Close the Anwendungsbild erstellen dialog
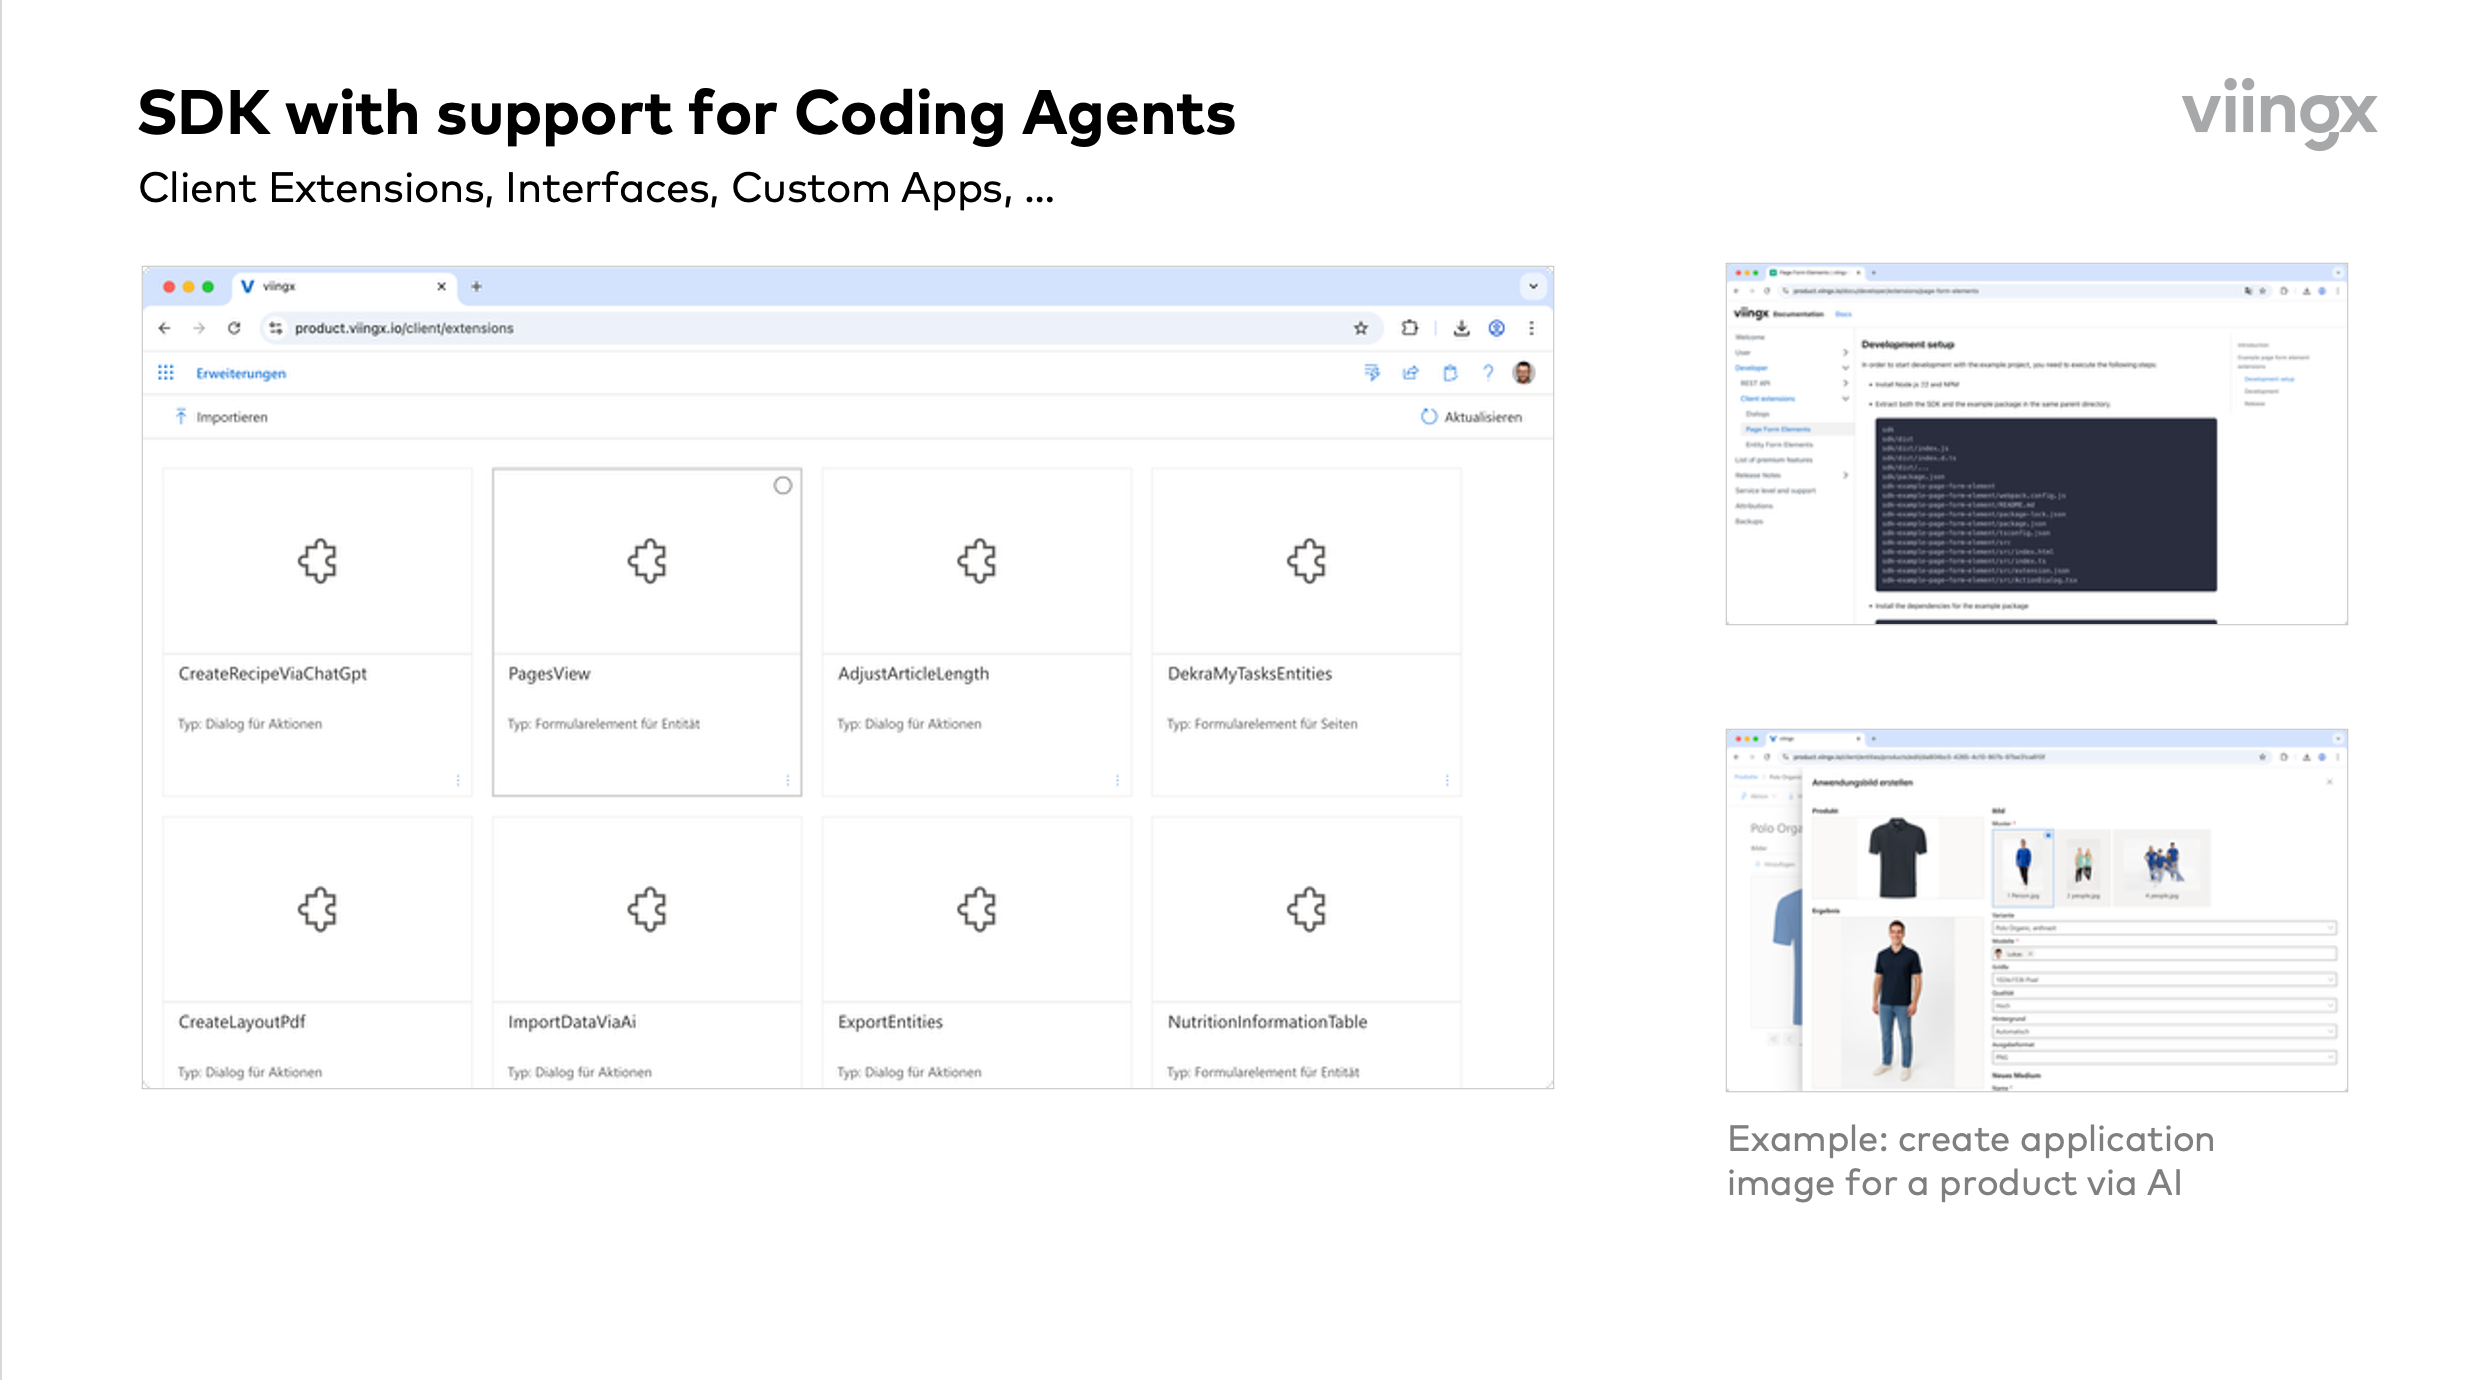Screen dimensions: 2480x1380 [2329, 782]
